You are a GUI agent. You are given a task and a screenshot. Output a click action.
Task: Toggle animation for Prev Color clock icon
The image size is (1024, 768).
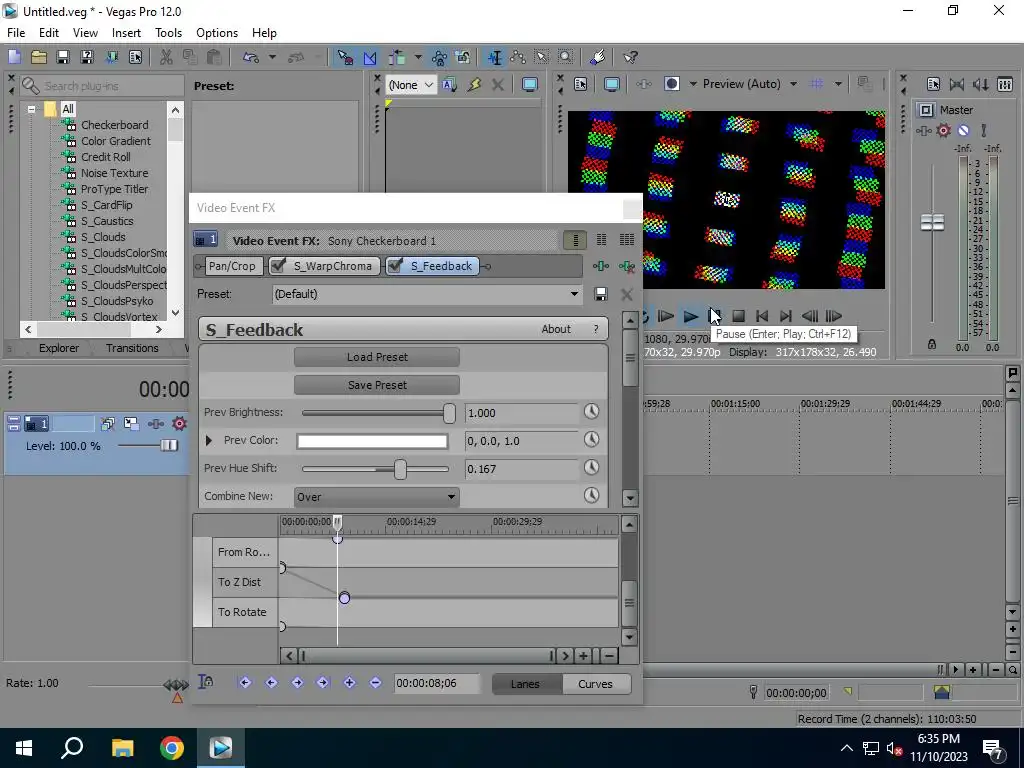click(591, 440)
